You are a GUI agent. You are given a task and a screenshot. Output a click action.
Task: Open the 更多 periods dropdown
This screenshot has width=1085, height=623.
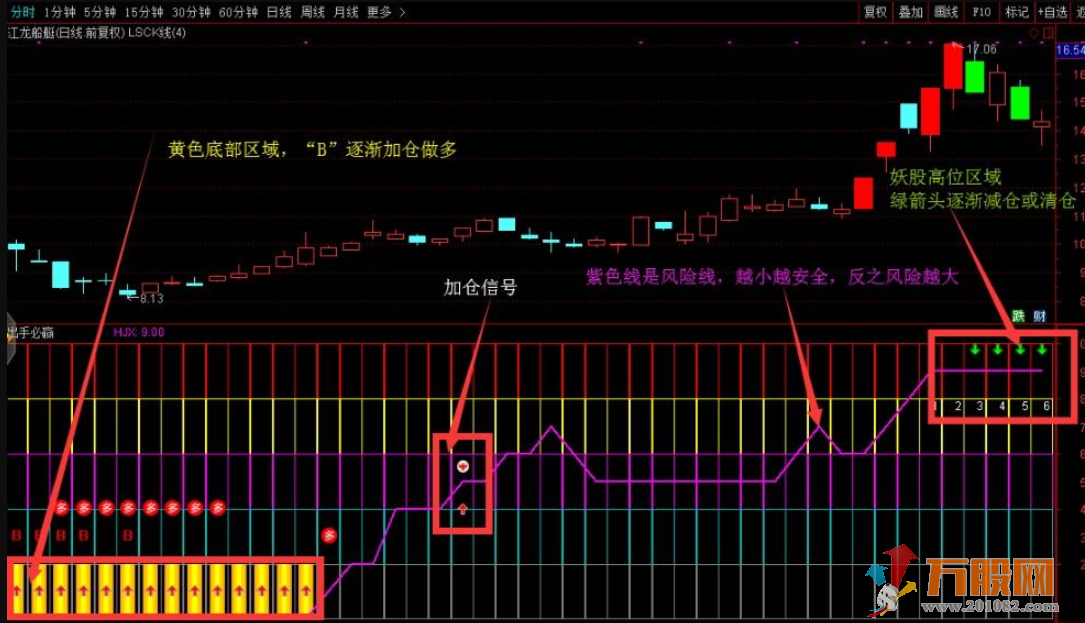pyautogui.click(x=379, y=12)
